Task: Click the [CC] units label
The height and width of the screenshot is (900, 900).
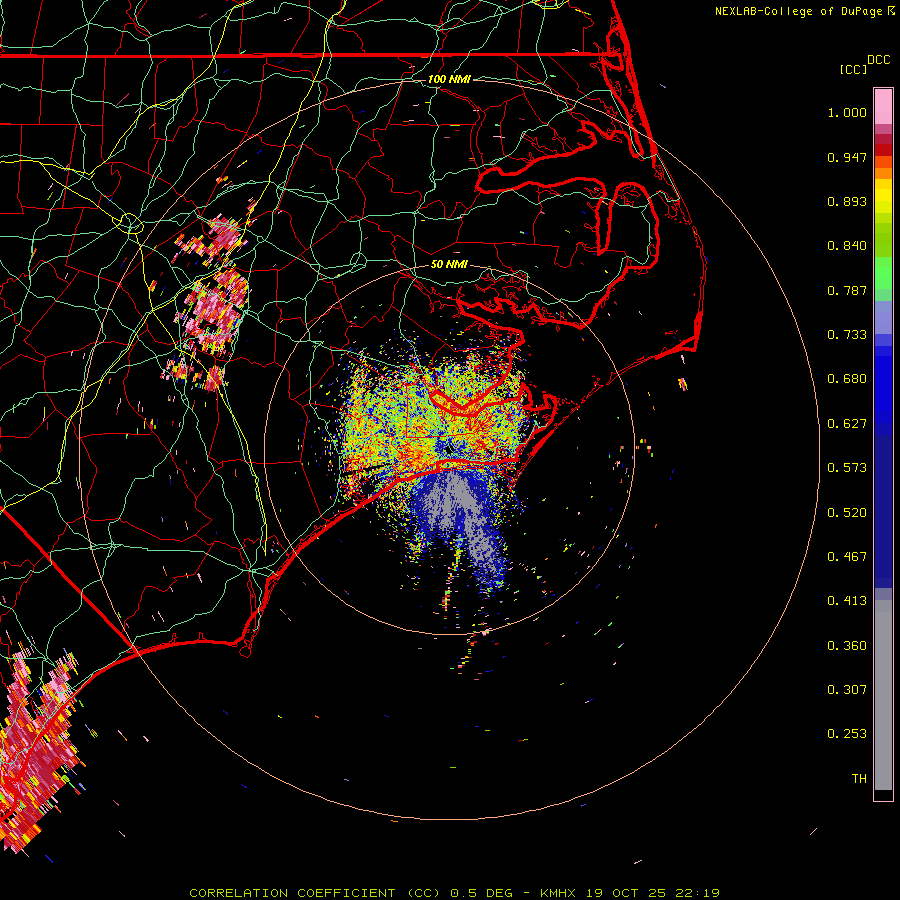Action: pyautogui.click(x=853, y=69)
